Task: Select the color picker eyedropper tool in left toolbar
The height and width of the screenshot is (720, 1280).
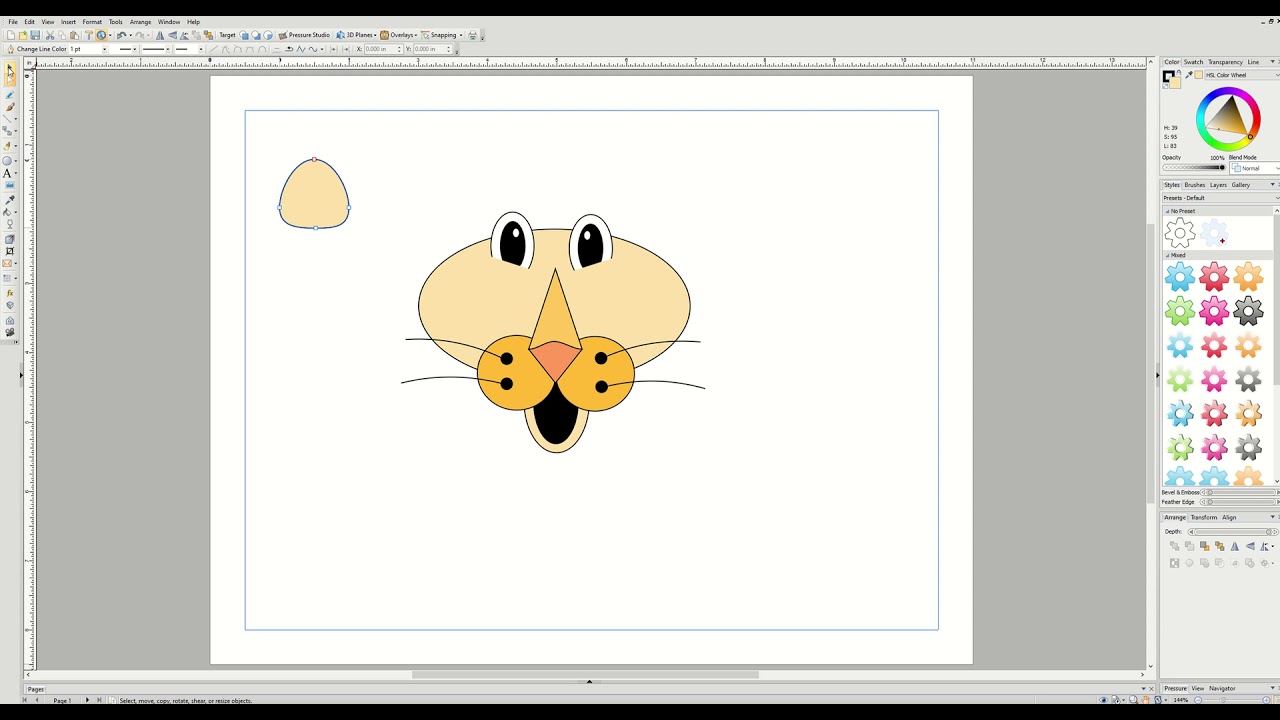Action: coord(10,199)
